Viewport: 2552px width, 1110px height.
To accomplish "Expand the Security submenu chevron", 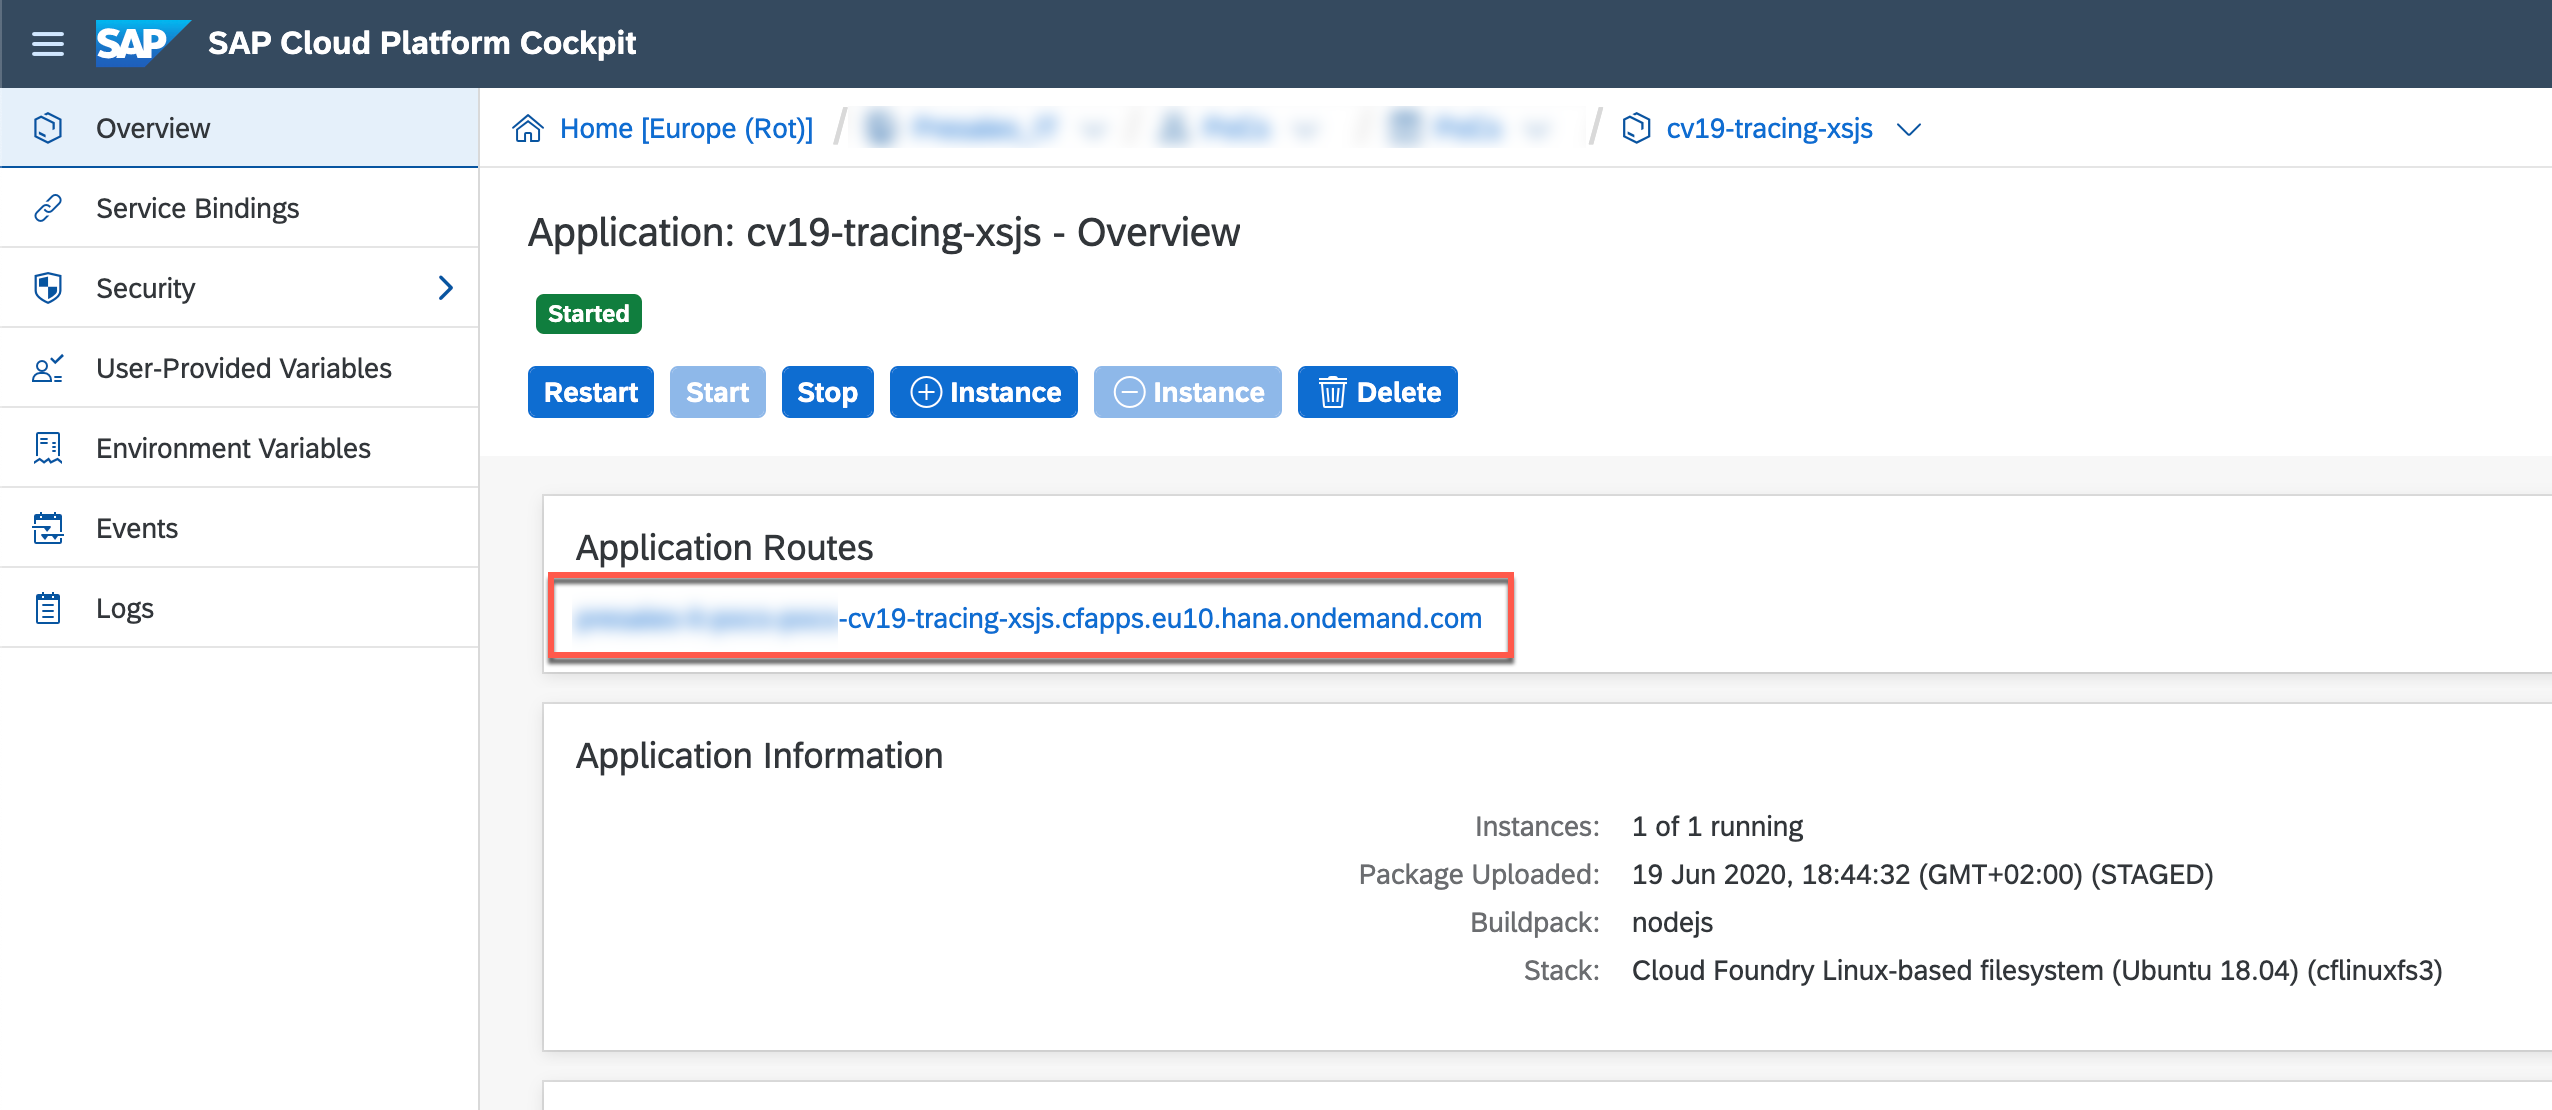I will 446,288.
